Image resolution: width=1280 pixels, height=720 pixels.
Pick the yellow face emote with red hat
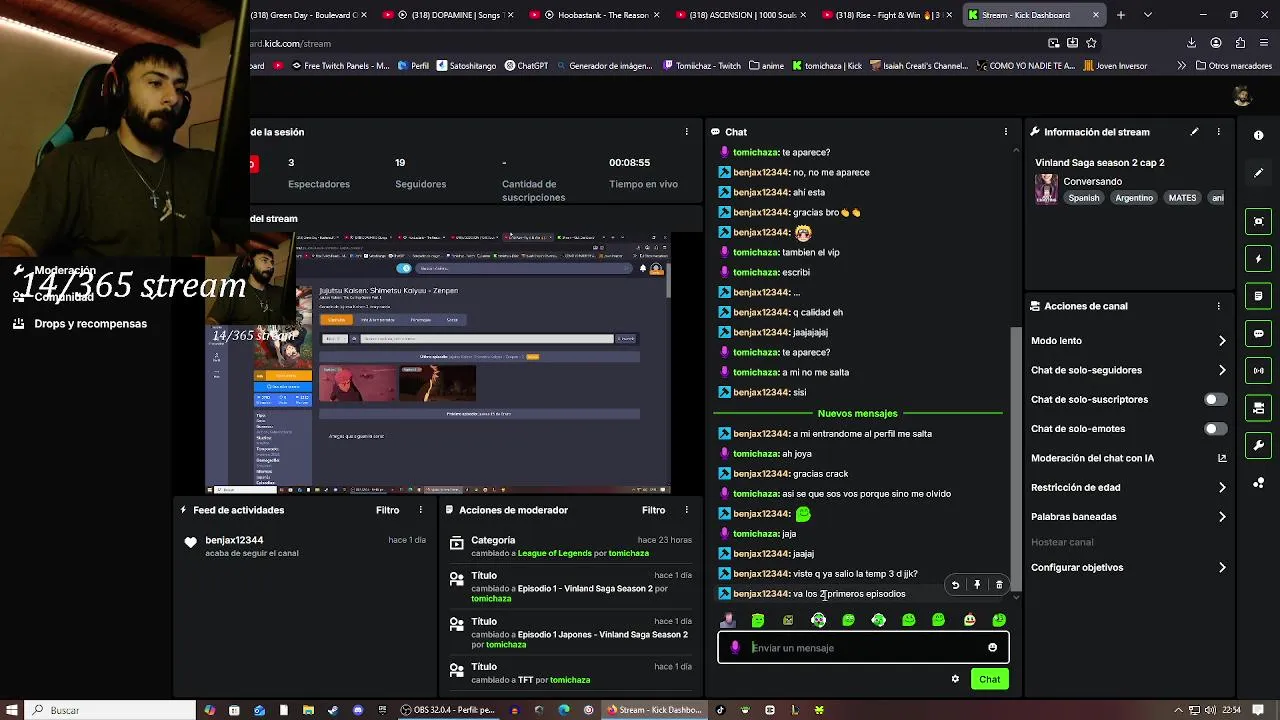click(x=969, y=621)
